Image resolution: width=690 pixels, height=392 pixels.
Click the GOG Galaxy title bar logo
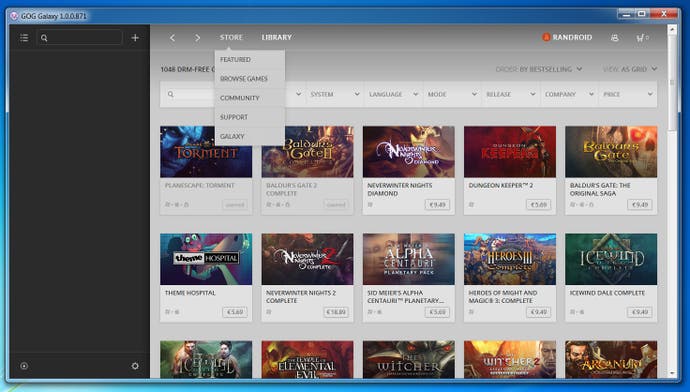tap(14, 16)
